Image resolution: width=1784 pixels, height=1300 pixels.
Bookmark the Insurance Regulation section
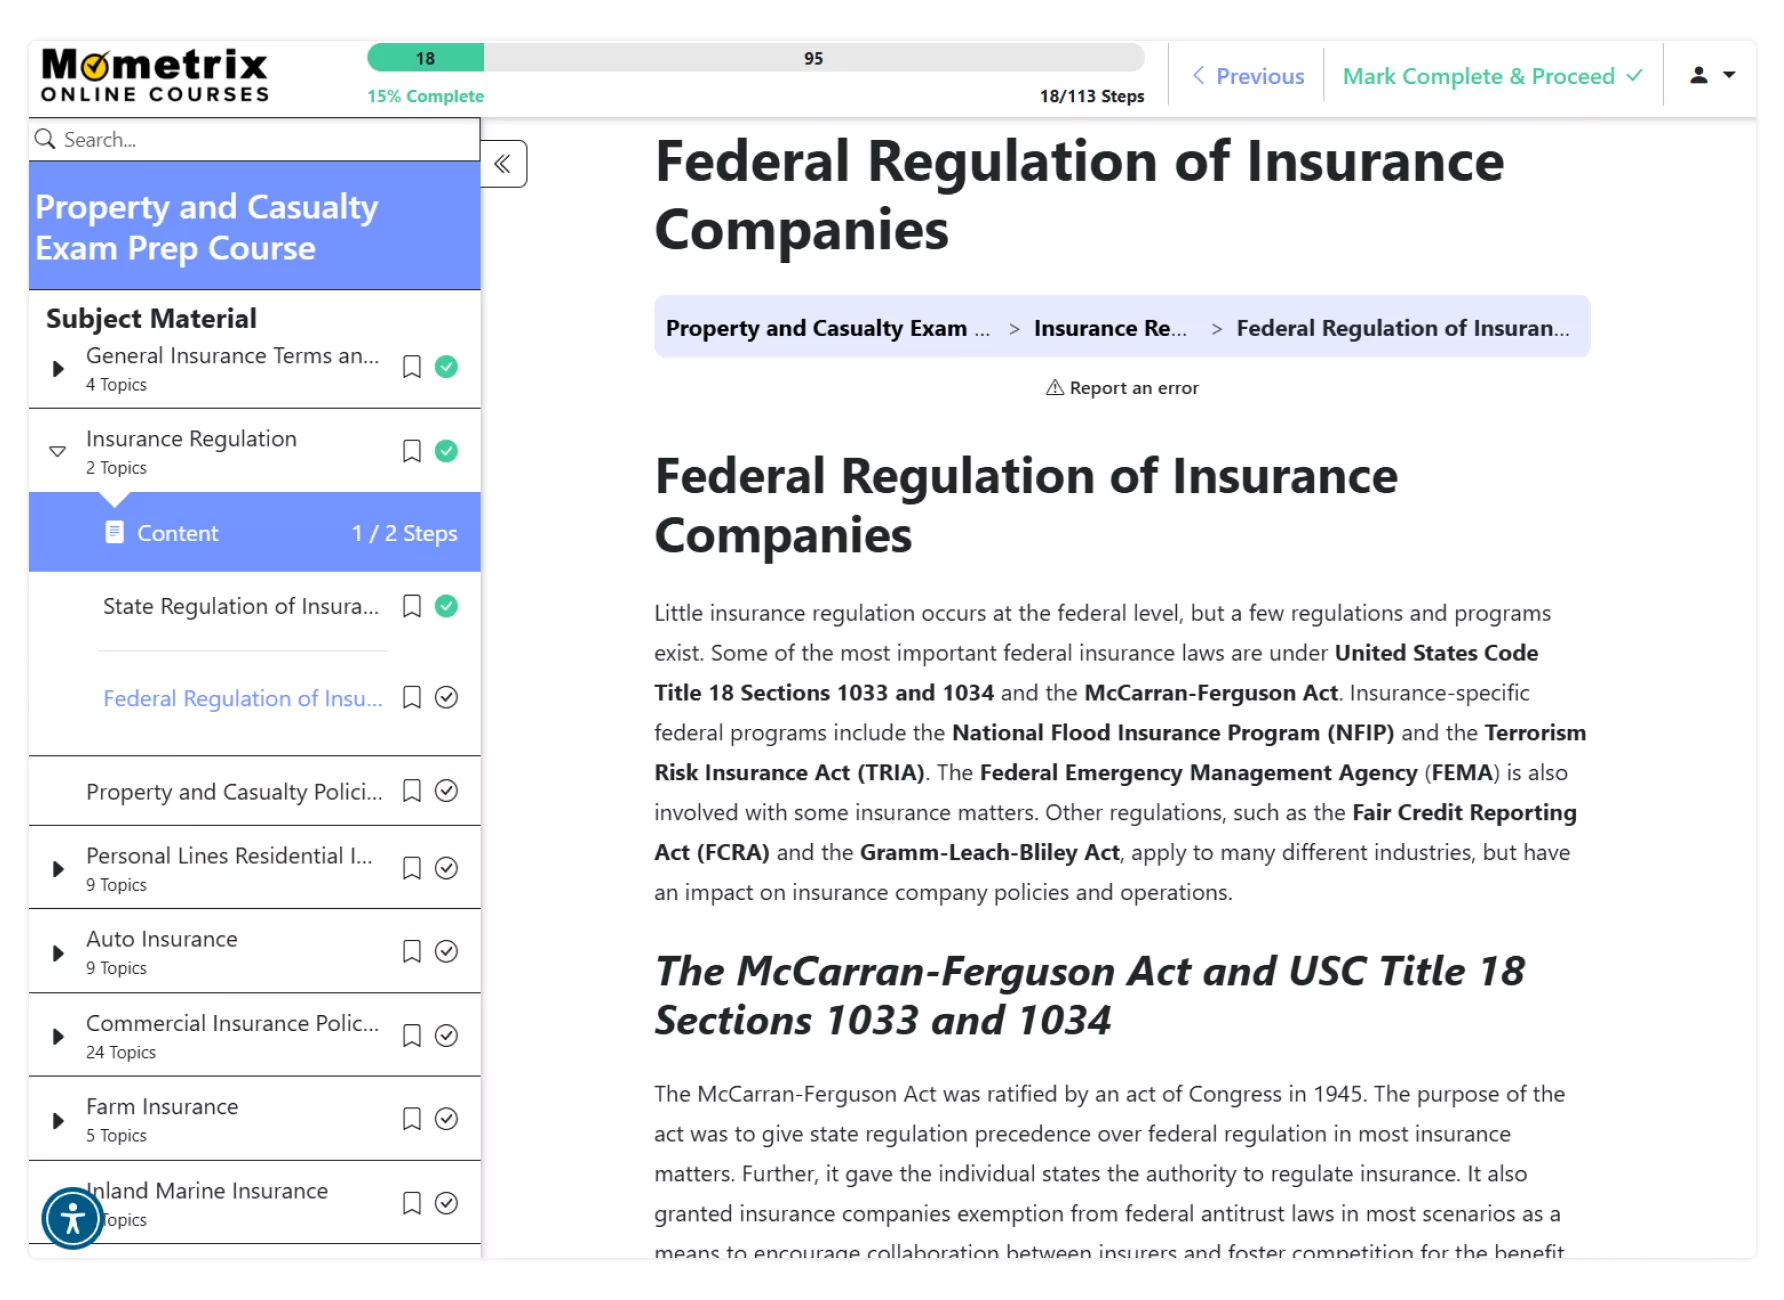pos(411,451)
